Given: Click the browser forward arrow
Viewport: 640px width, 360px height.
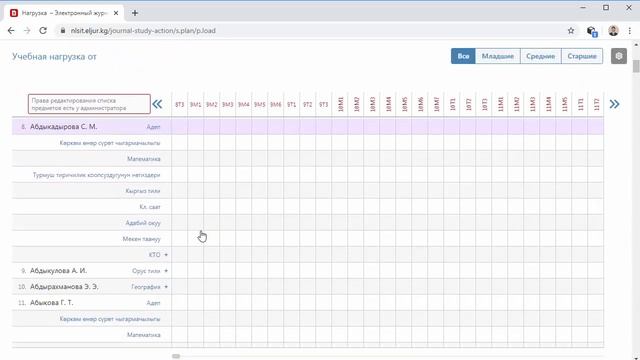Looking at the screenshot, I should coord(27,31).
